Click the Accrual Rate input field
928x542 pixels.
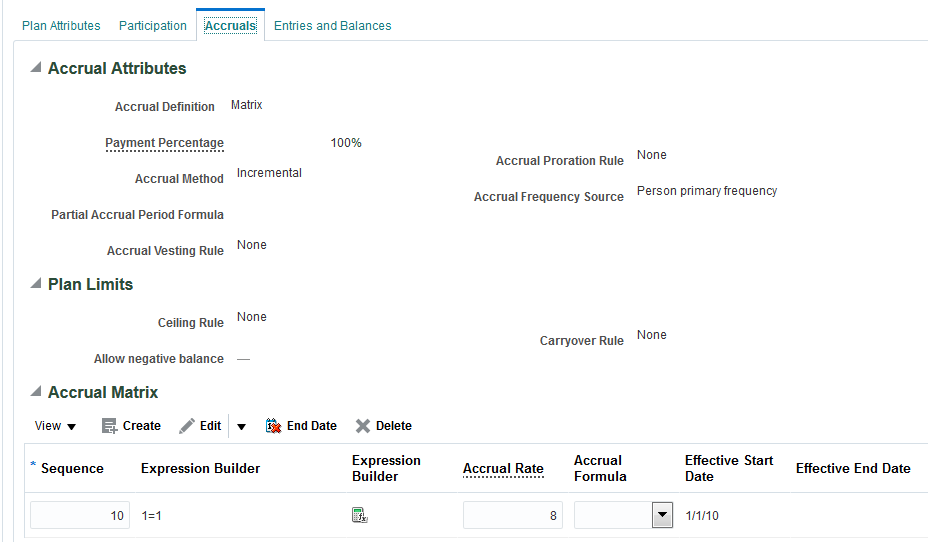(x=512, y=515)
